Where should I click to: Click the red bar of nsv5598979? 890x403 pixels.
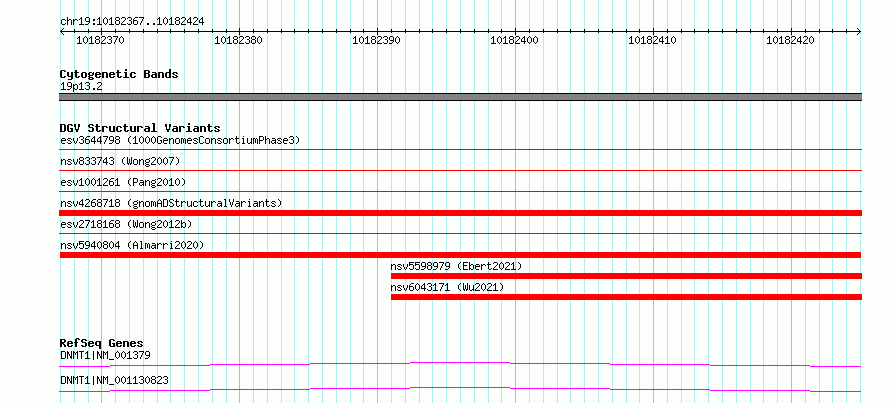(x=626, y=276)
